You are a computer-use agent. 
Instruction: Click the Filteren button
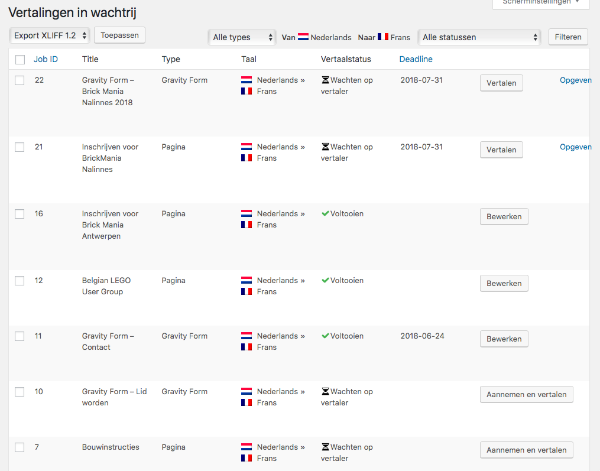pyautogui.click(x=568, y=37)
